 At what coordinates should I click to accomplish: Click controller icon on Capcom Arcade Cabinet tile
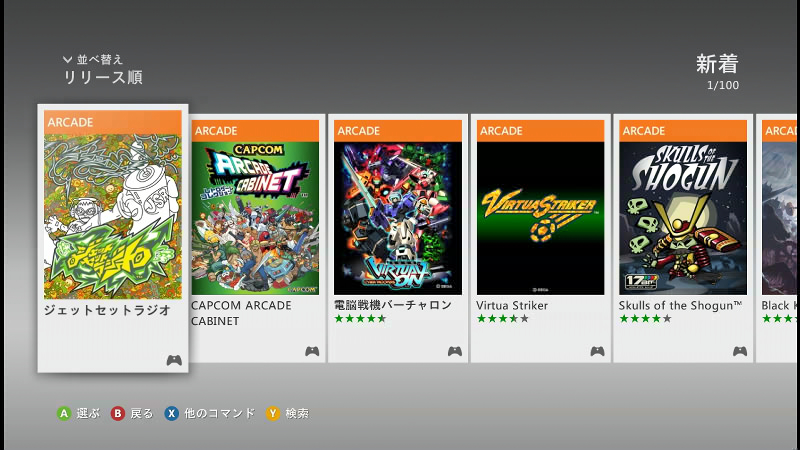point(312,351)
